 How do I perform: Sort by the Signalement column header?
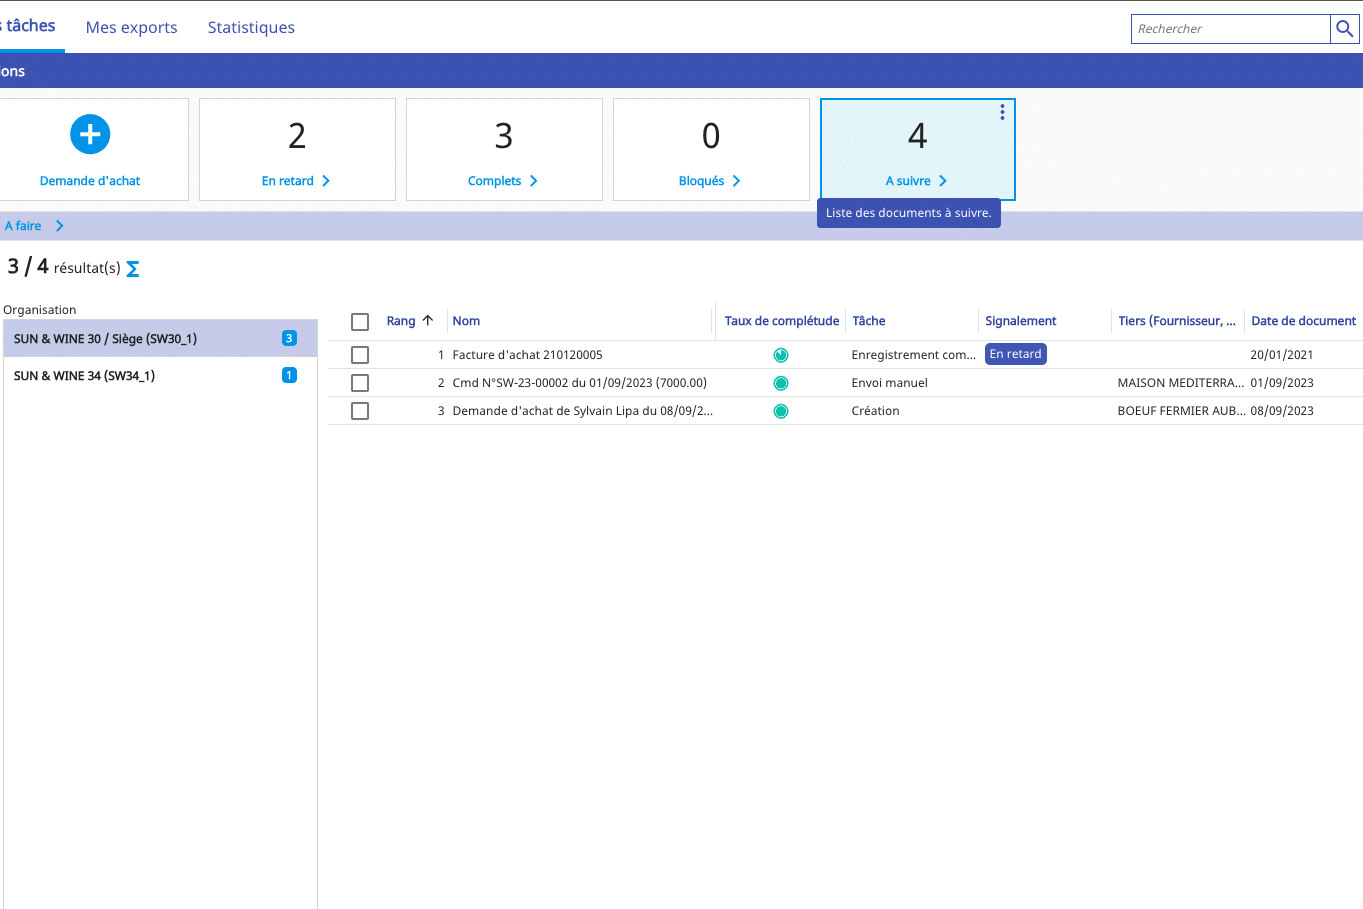tap(1021, 321)
